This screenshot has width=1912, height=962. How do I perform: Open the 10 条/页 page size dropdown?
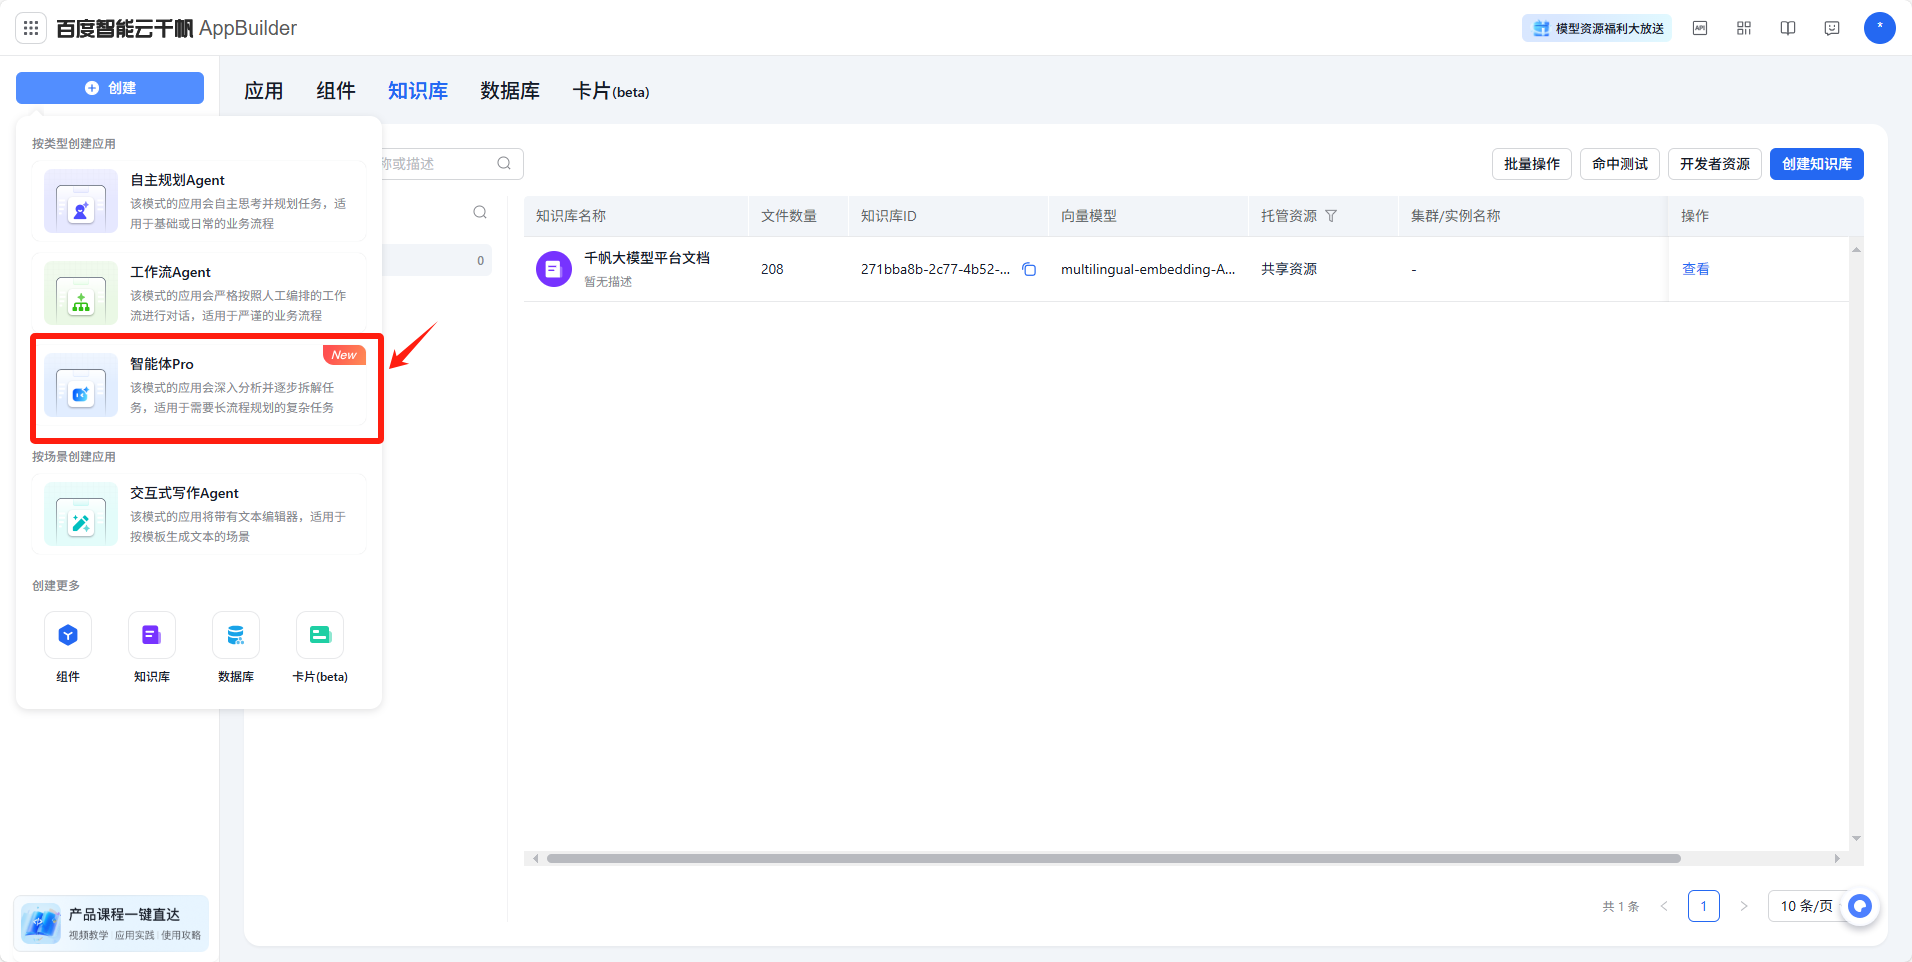1806,906
